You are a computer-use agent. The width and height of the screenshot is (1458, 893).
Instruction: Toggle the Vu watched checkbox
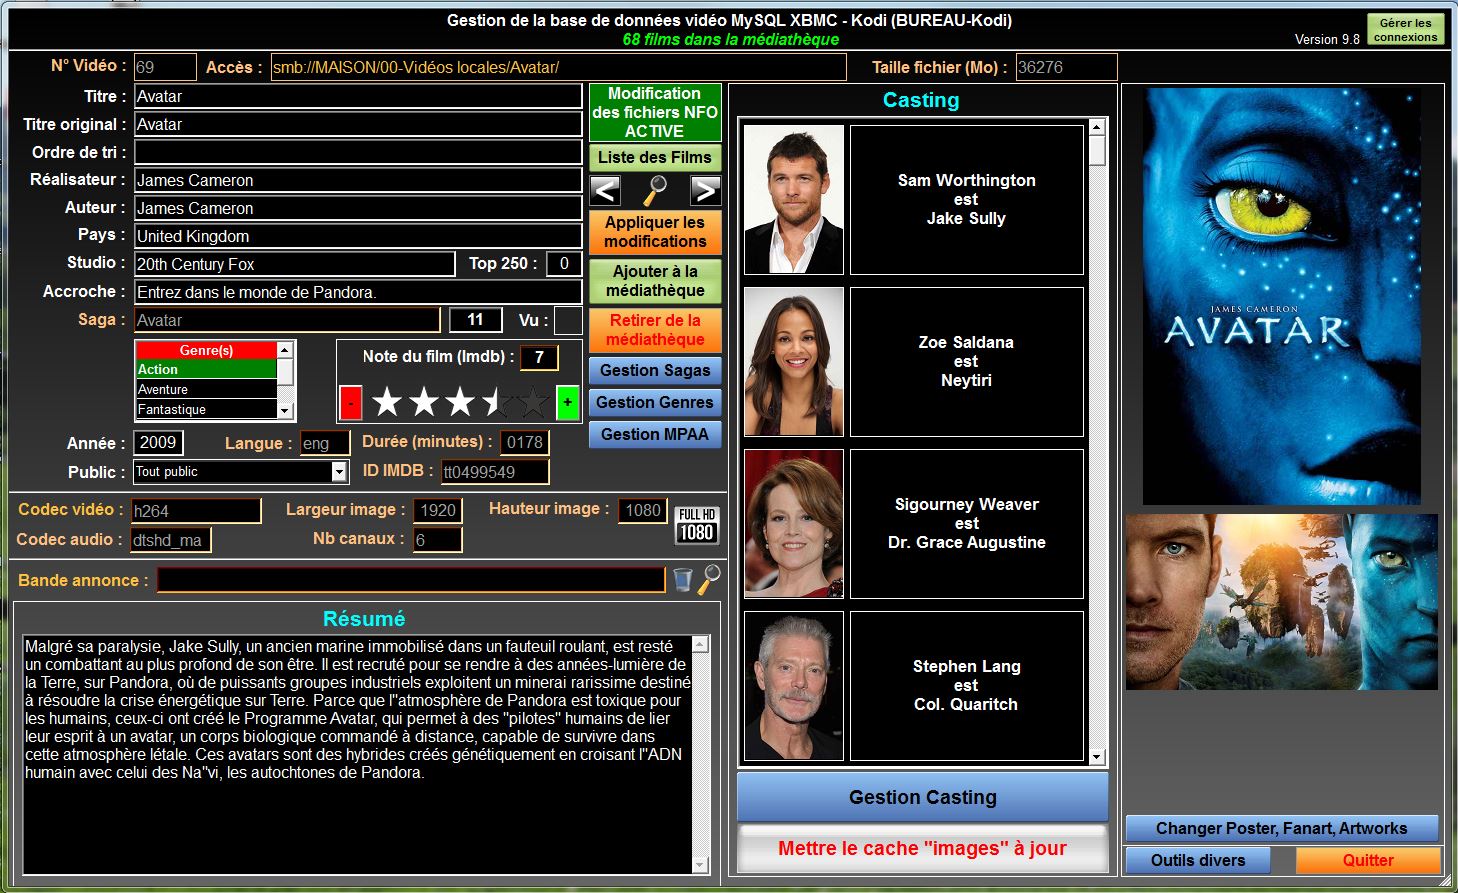pos(568,320)
